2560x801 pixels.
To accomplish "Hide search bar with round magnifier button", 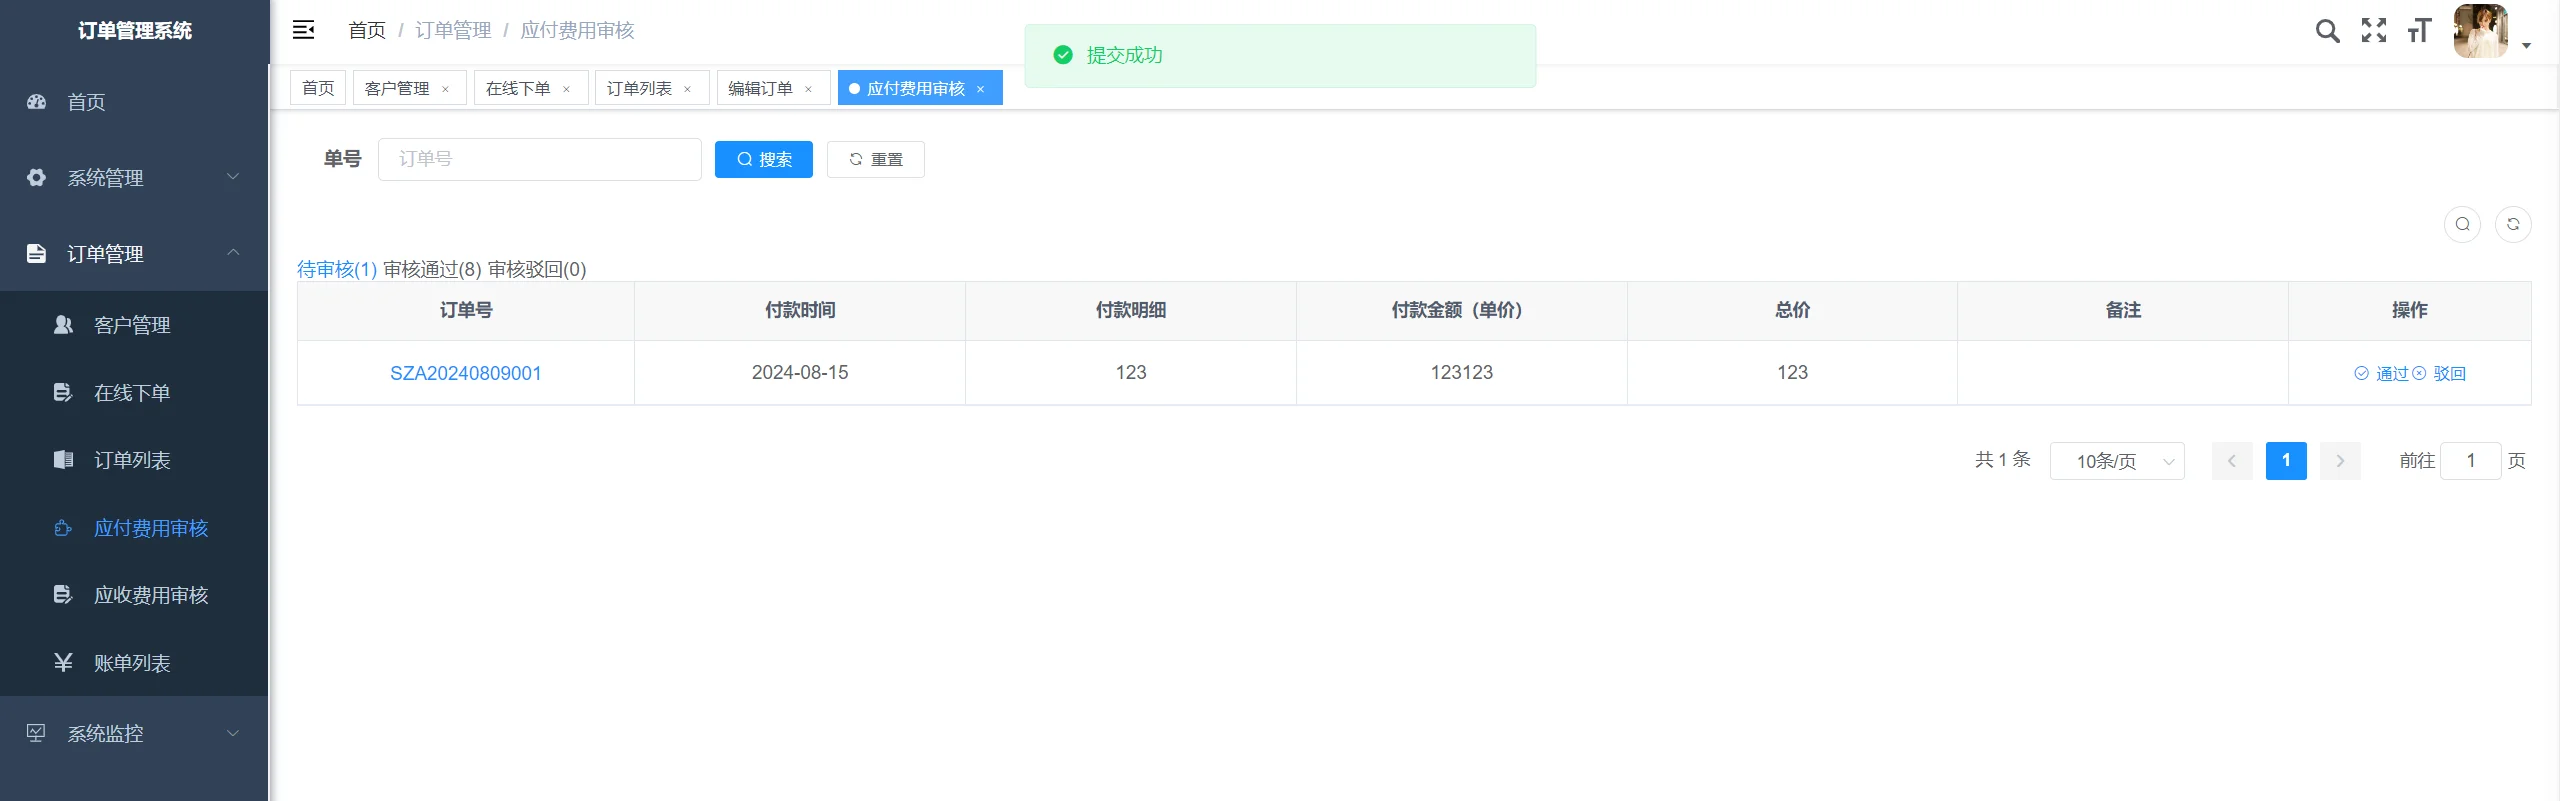I will click(x=2462, y=224).
